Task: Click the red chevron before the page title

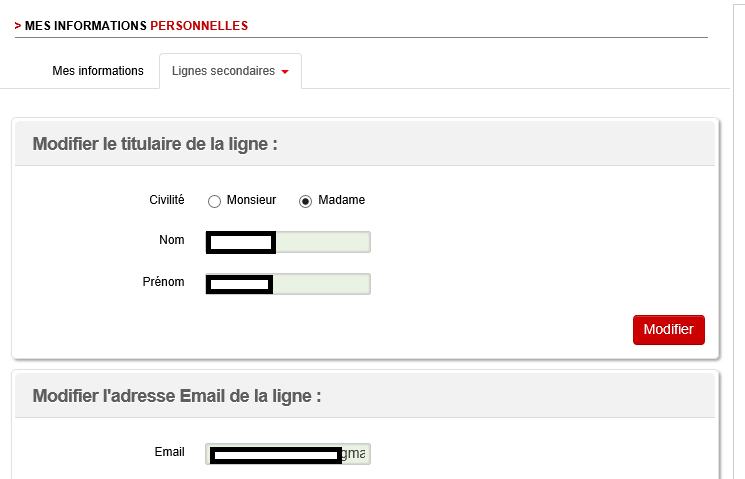Action: (x=18, y=25)
